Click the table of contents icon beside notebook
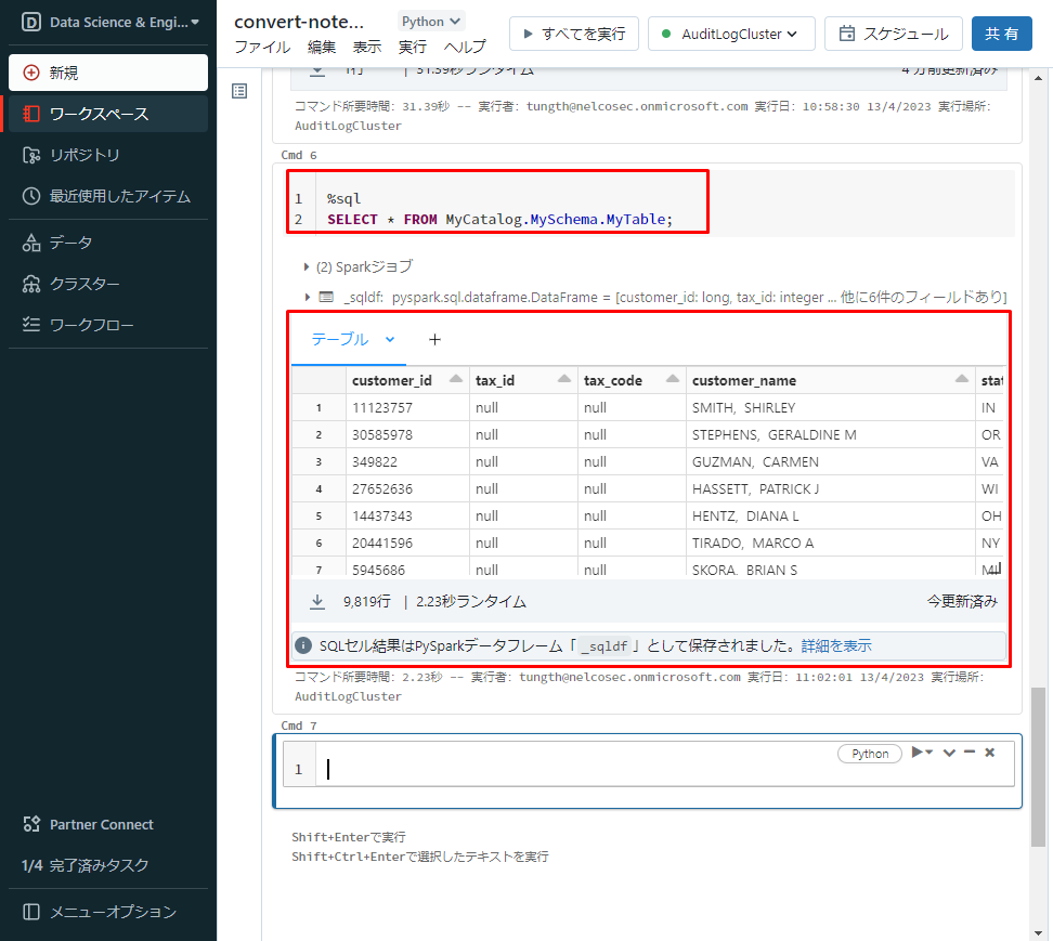Viewport: 1053px width, 941px height. tap(239, 91)
